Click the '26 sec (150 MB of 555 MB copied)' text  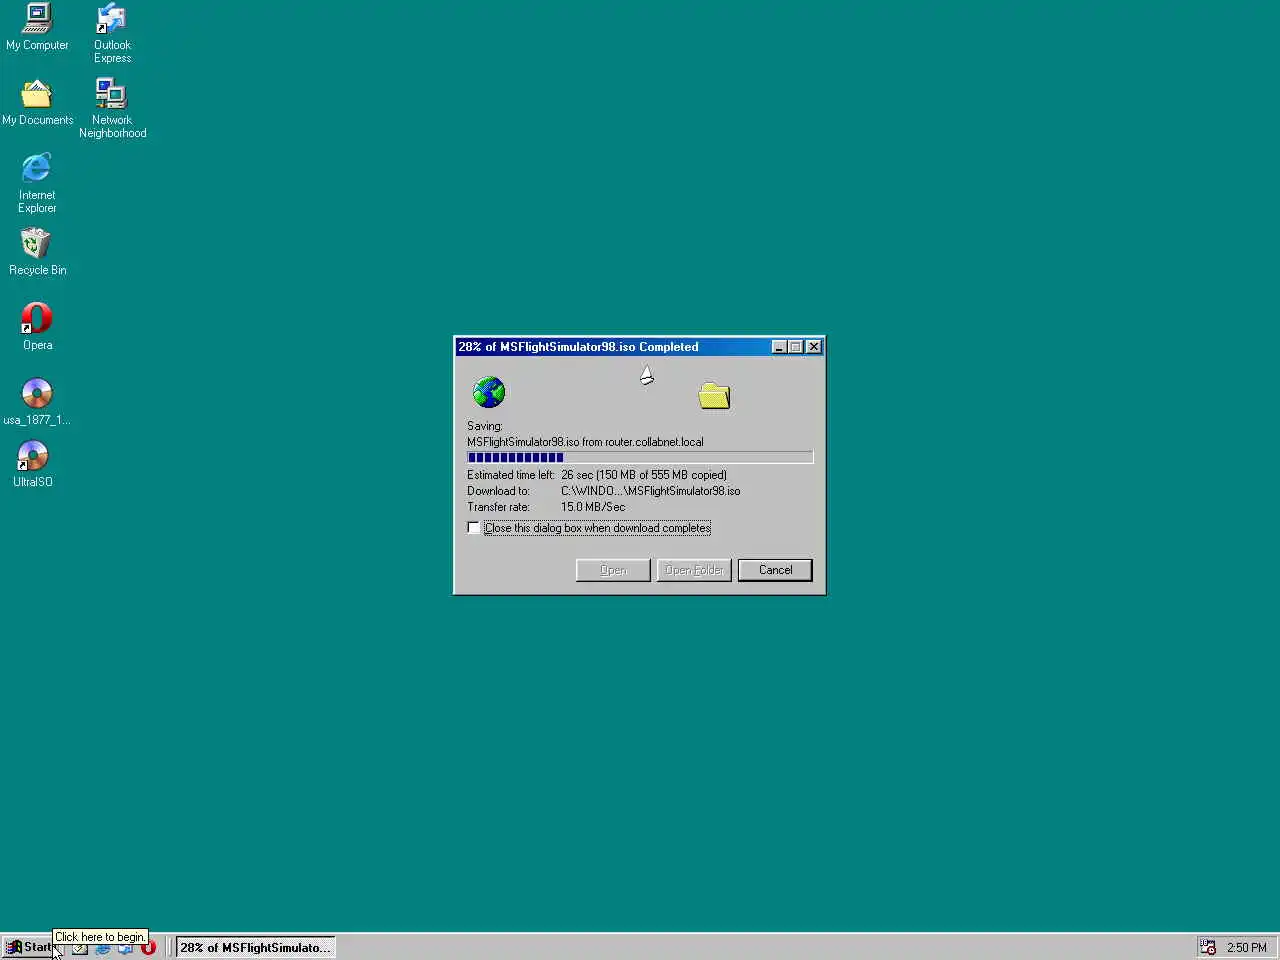644,475
